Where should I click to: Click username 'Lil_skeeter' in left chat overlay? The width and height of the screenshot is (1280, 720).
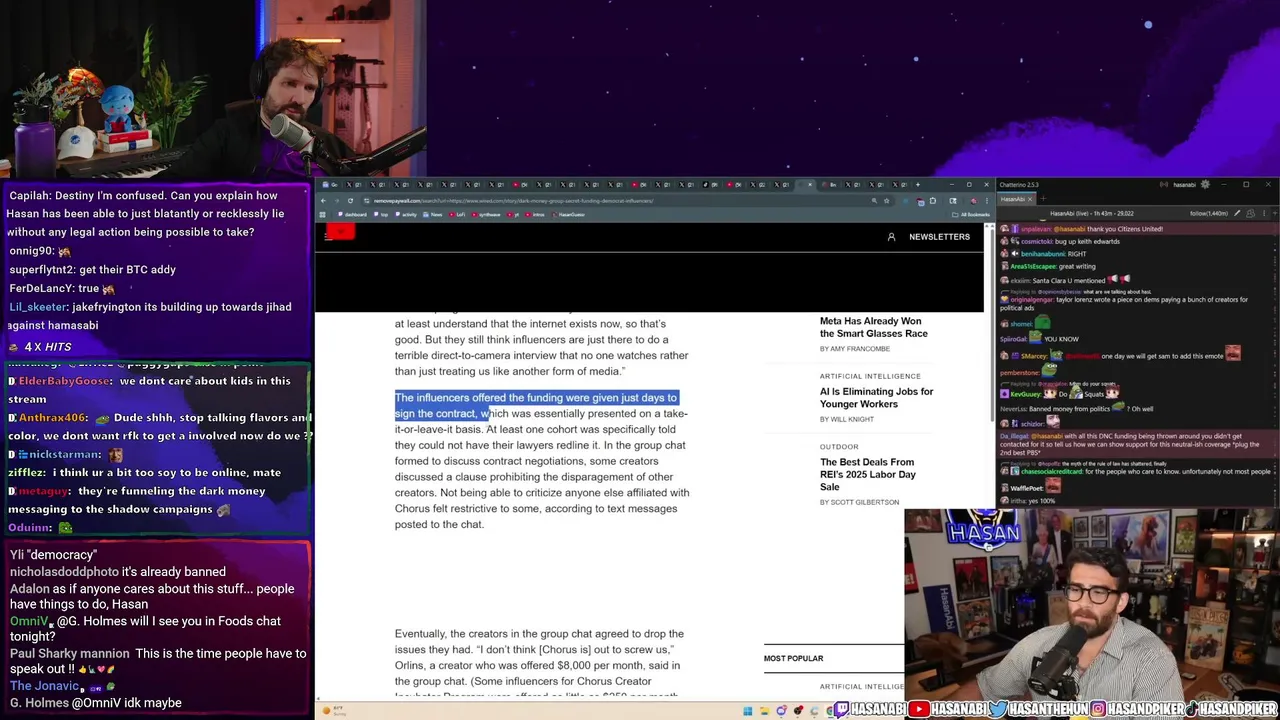[x=38, y=307]
